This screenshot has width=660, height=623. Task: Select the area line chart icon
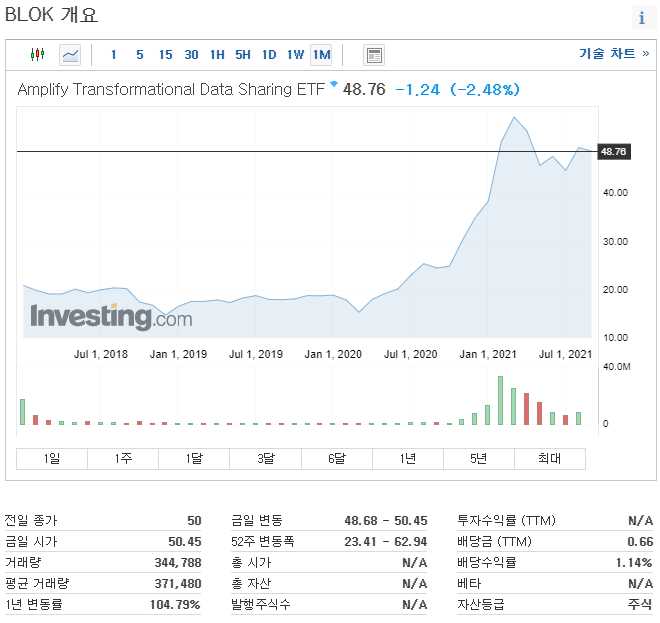[x=70, y=55]
